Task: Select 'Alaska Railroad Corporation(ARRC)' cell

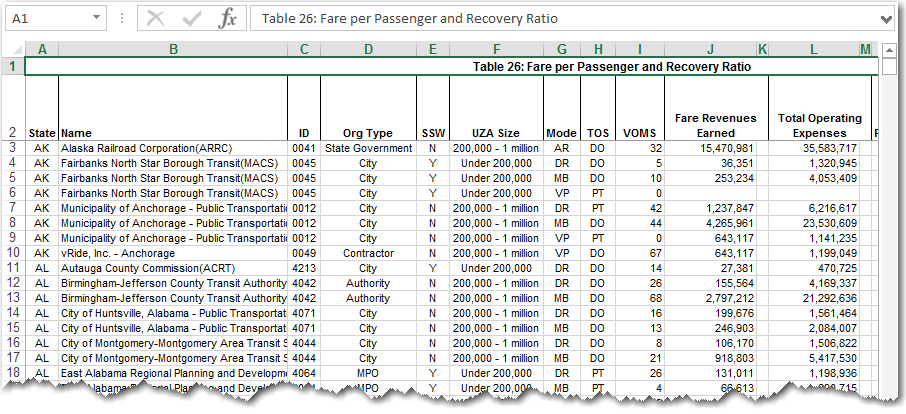Action: [x=173, y=148]
